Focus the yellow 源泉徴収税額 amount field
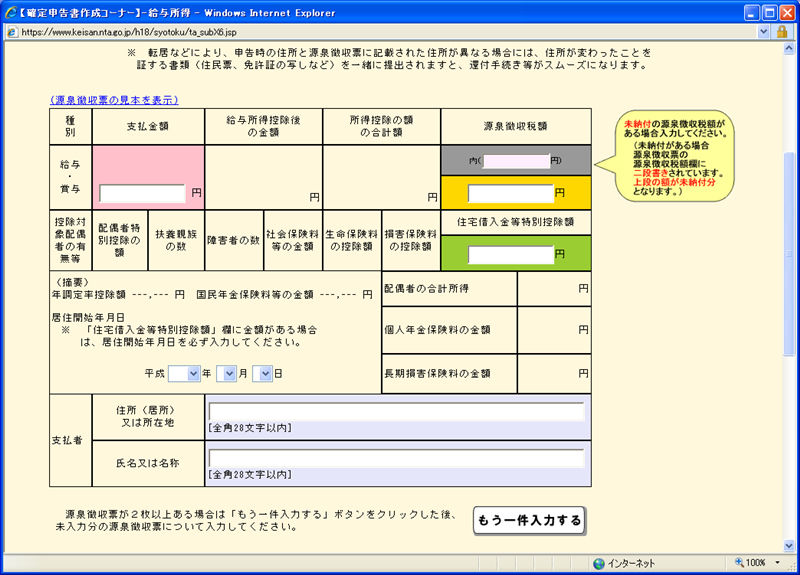 (x=510, y=193)
